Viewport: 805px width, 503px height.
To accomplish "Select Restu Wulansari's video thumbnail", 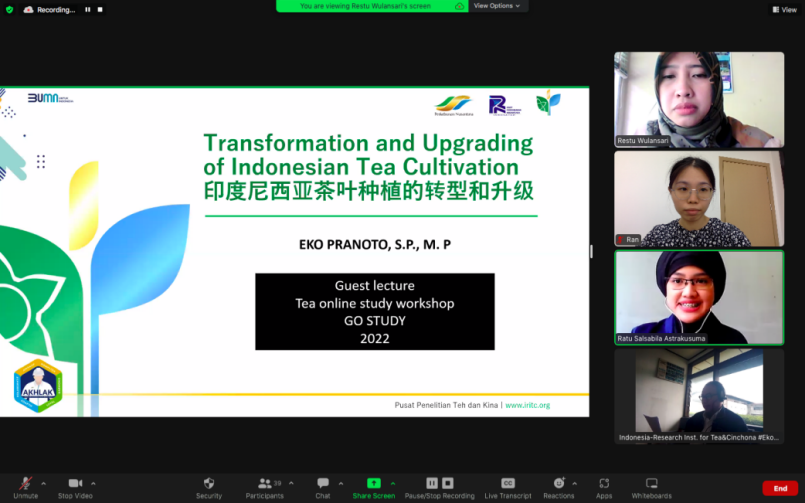I will pos(698,99).
